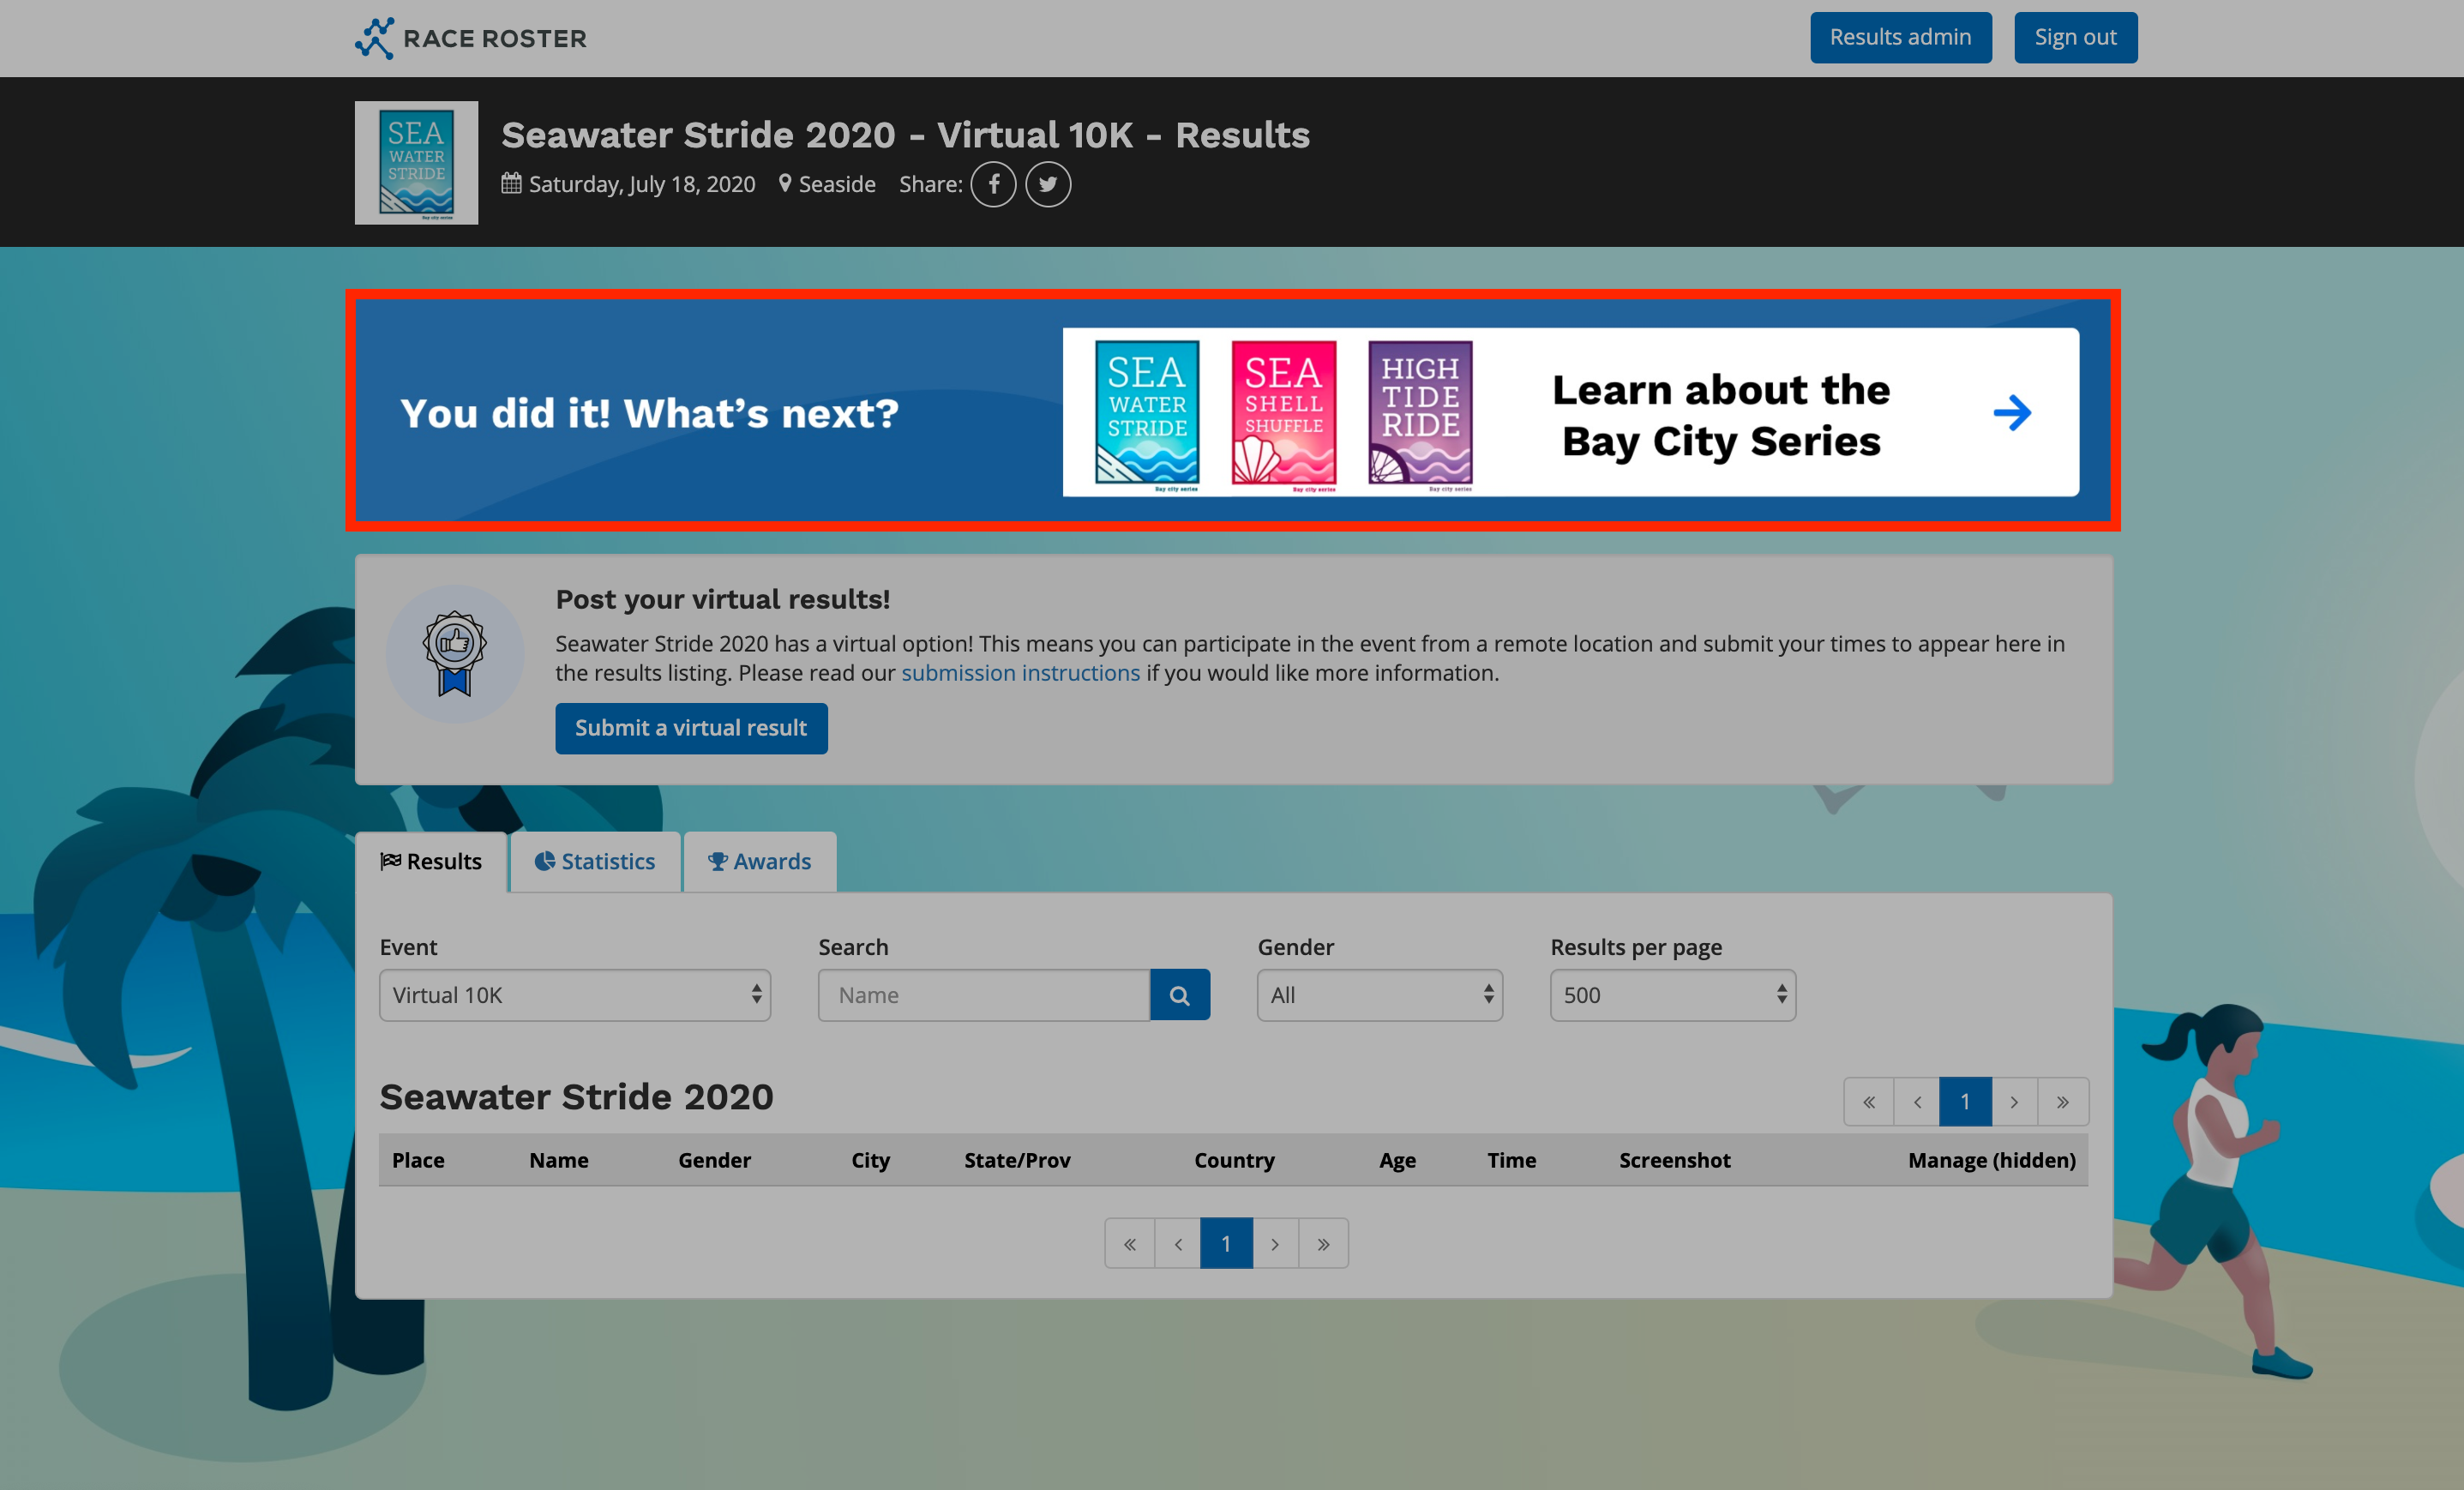
Task: Open the Gender filter dropdown
Action: (x=1379, y=995)
